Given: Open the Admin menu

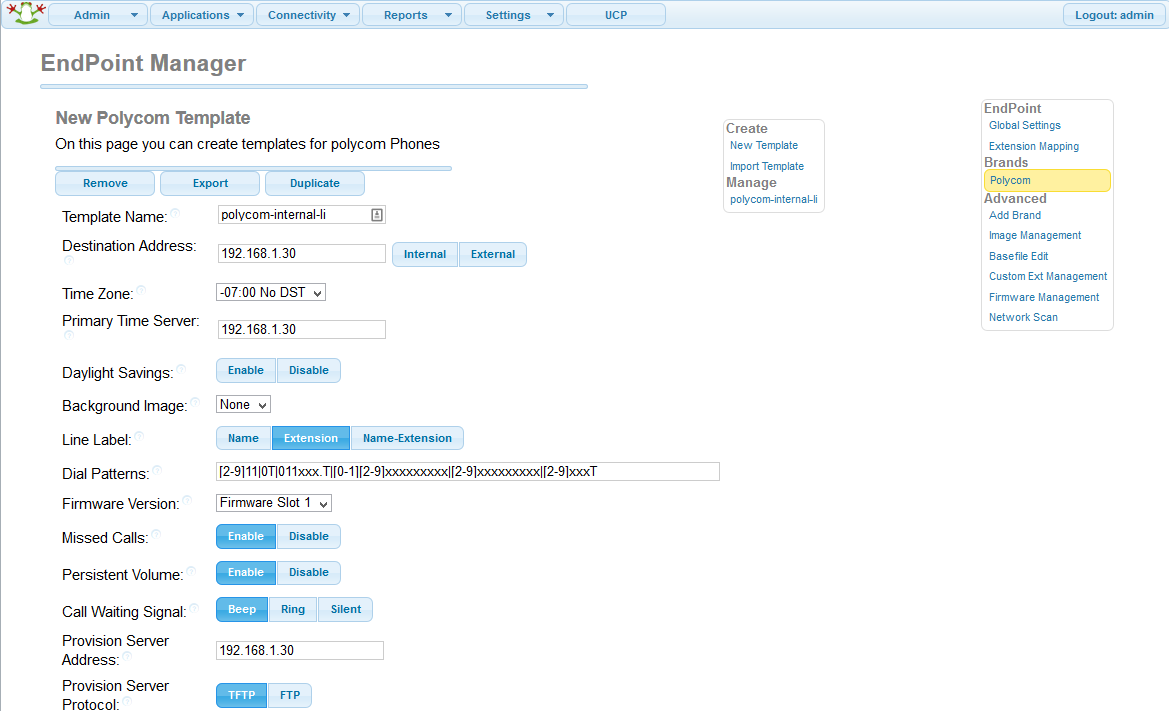Looking at the screenshot, I should [x=98, y=15].
